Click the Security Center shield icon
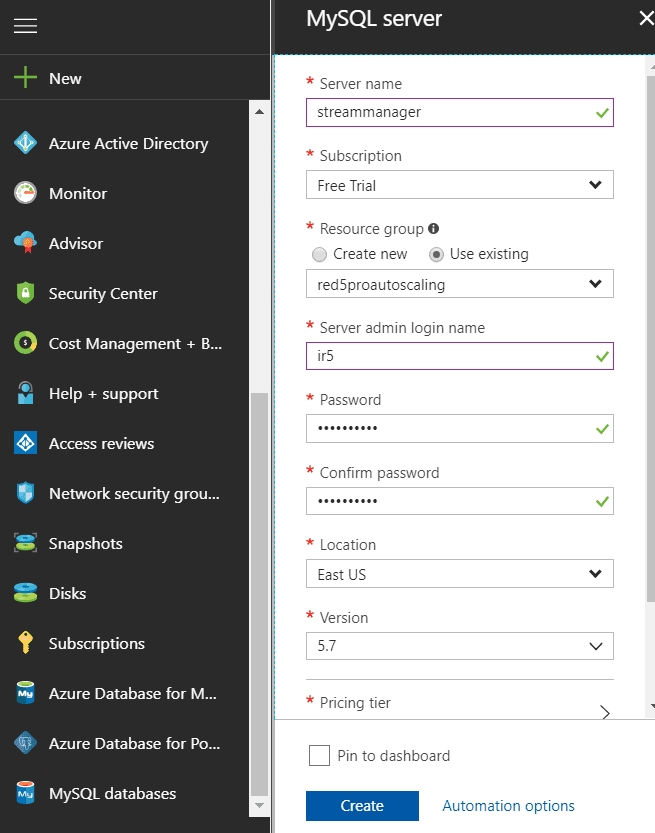The image size is (655, 833). (25, 293)
